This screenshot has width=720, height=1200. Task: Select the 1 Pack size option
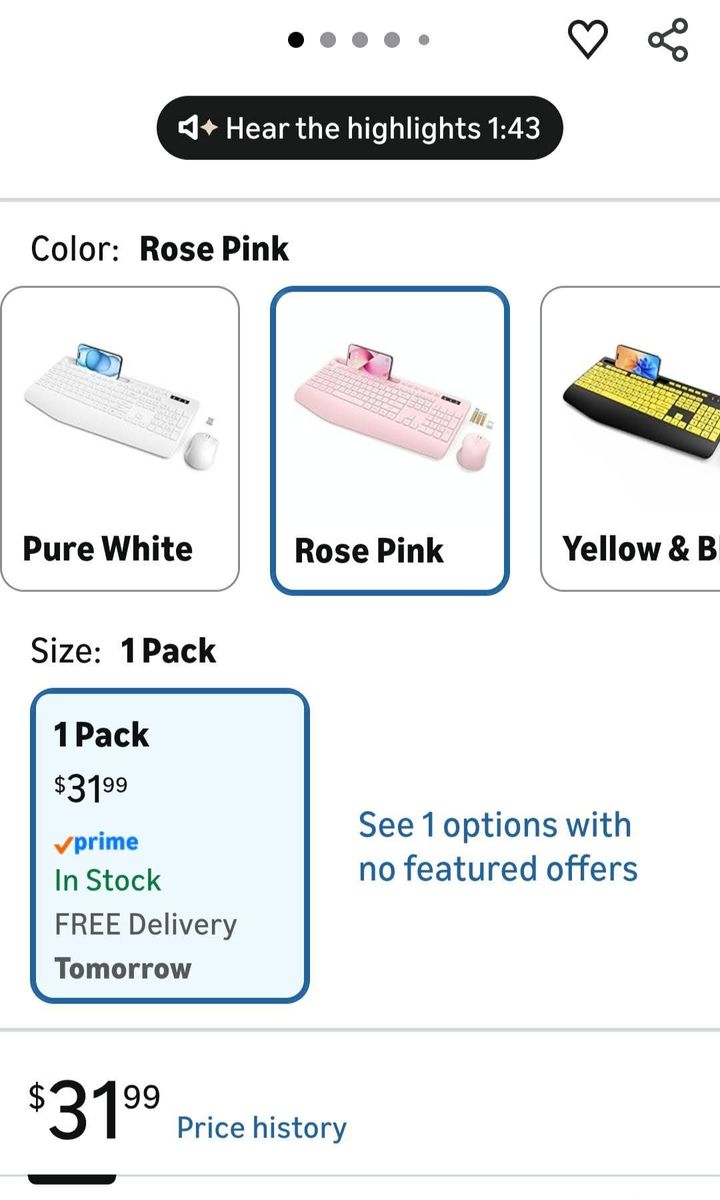[170, 846]
